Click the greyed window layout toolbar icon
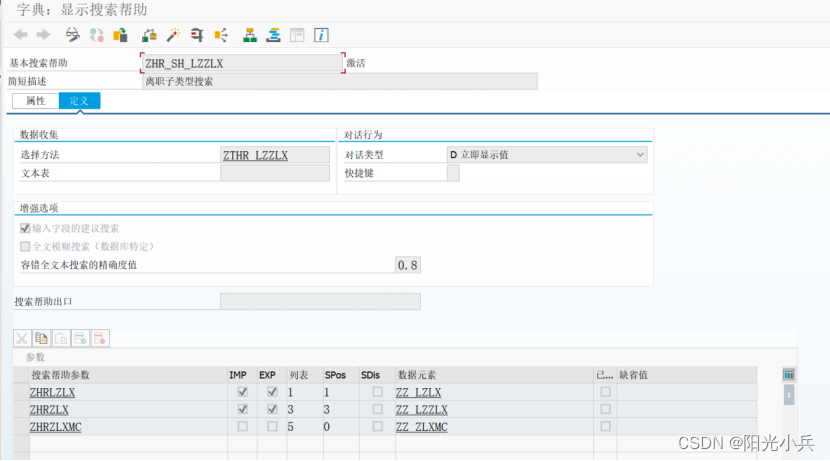 [297, 35]
